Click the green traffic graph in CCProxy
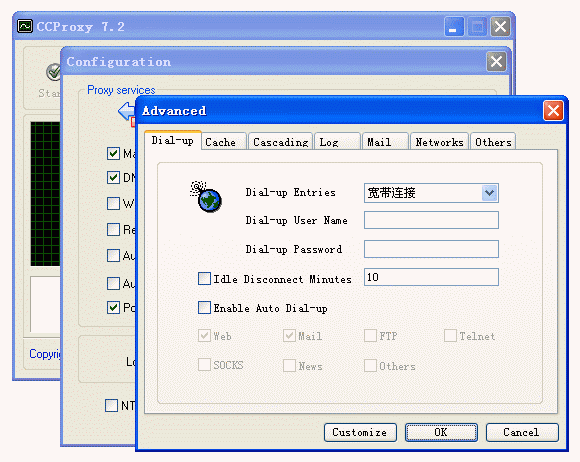580x462 pixels. click(45, 194)
